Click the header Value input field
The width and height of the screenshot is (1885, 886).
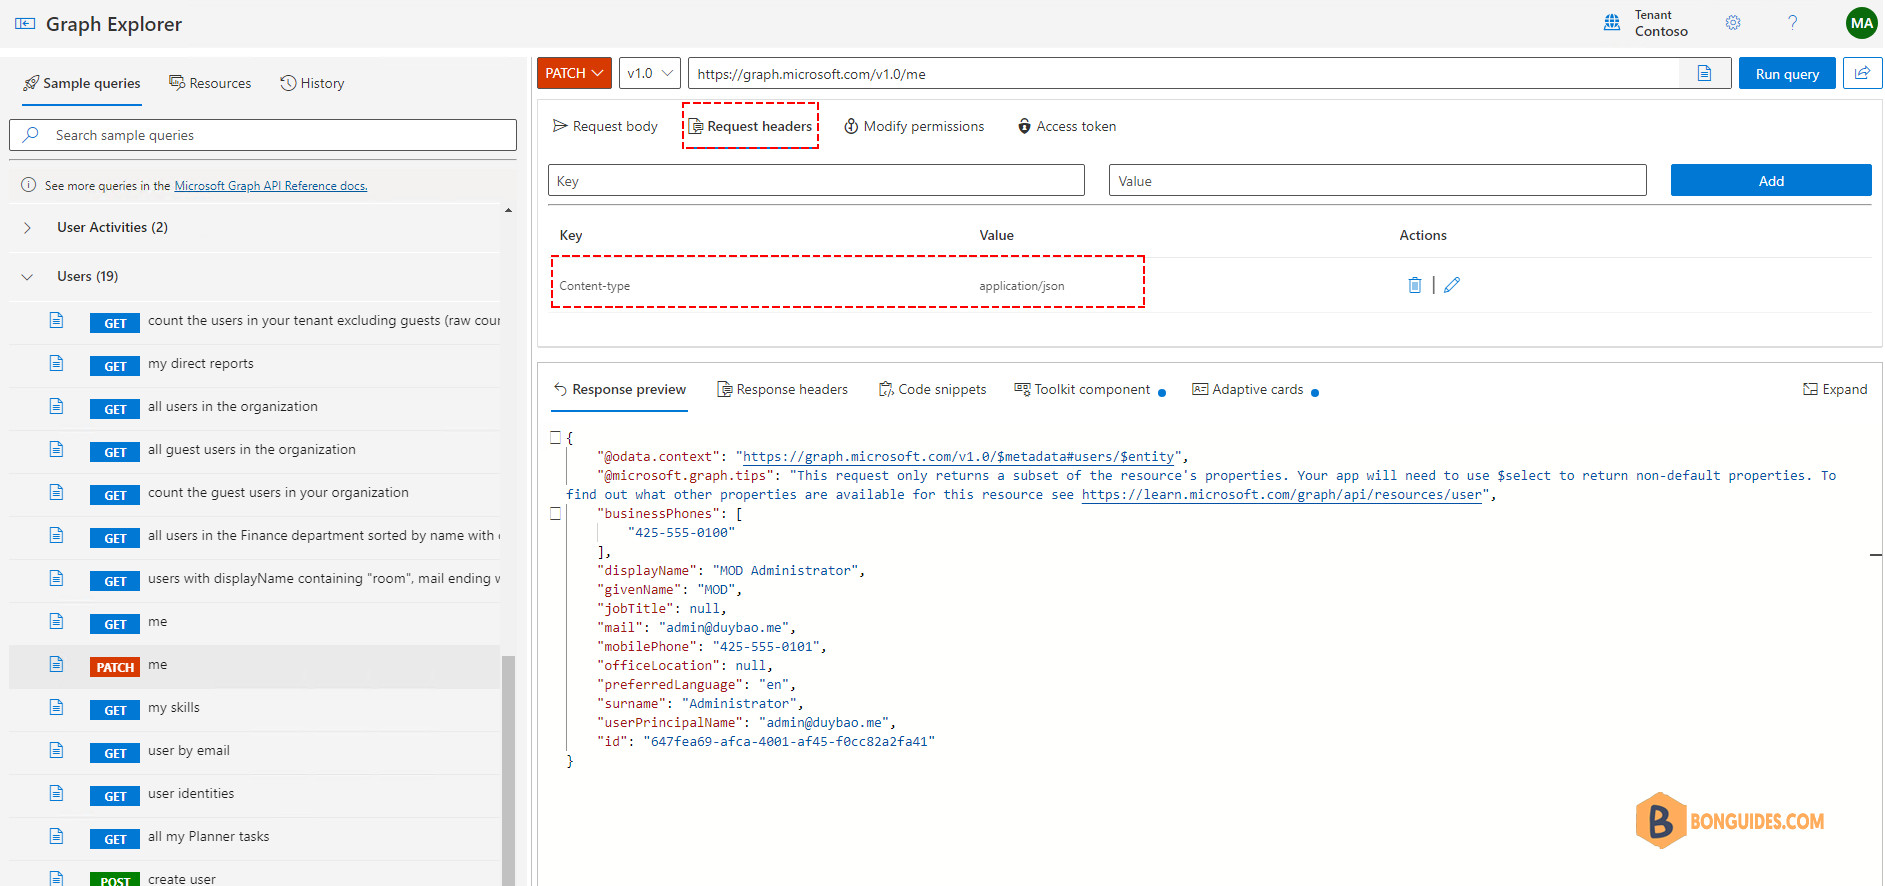pyautogui.click(x=1377, y=180)
